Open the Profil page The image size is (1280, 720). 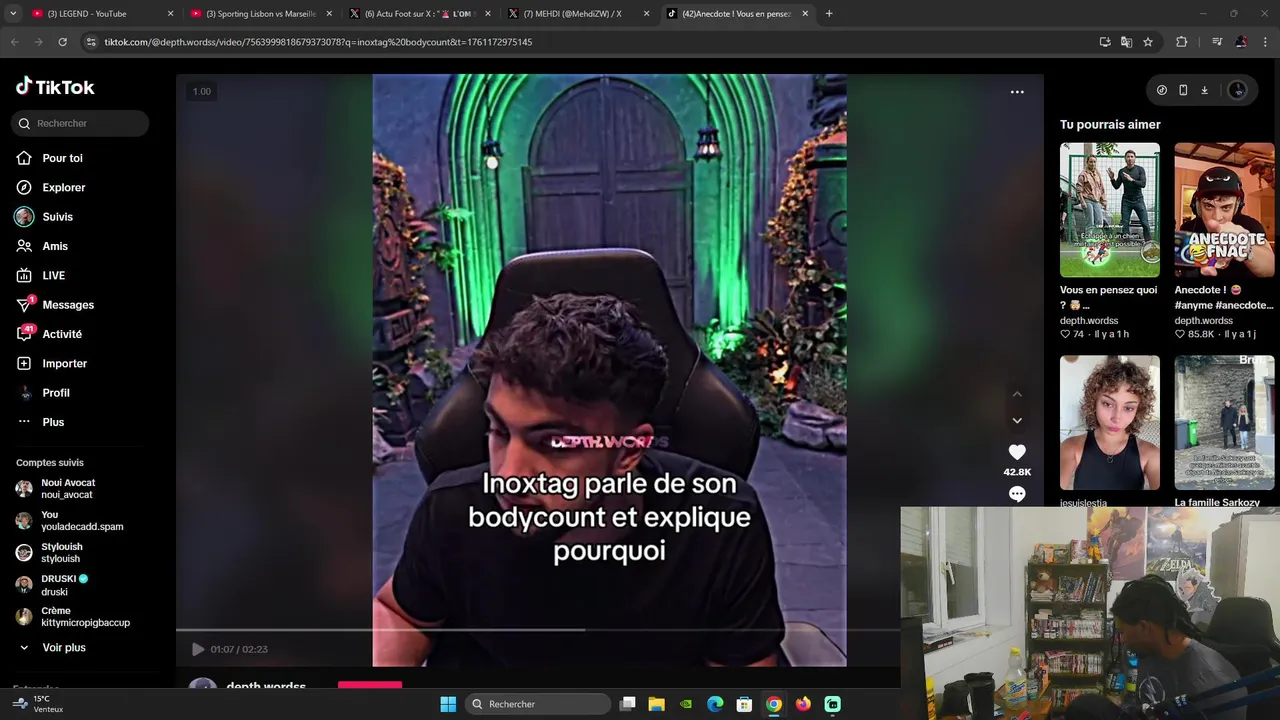pos(56,393)
